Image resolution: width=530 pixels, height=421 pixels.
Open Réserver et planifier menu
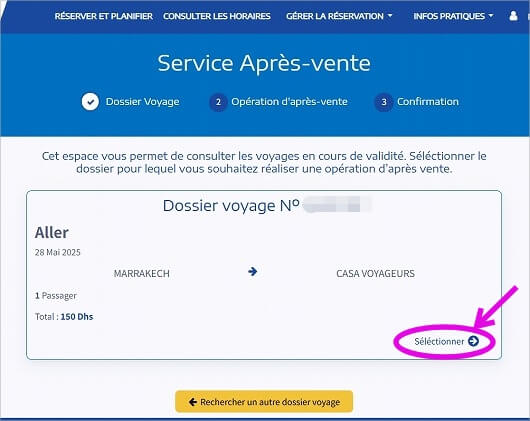103,16
